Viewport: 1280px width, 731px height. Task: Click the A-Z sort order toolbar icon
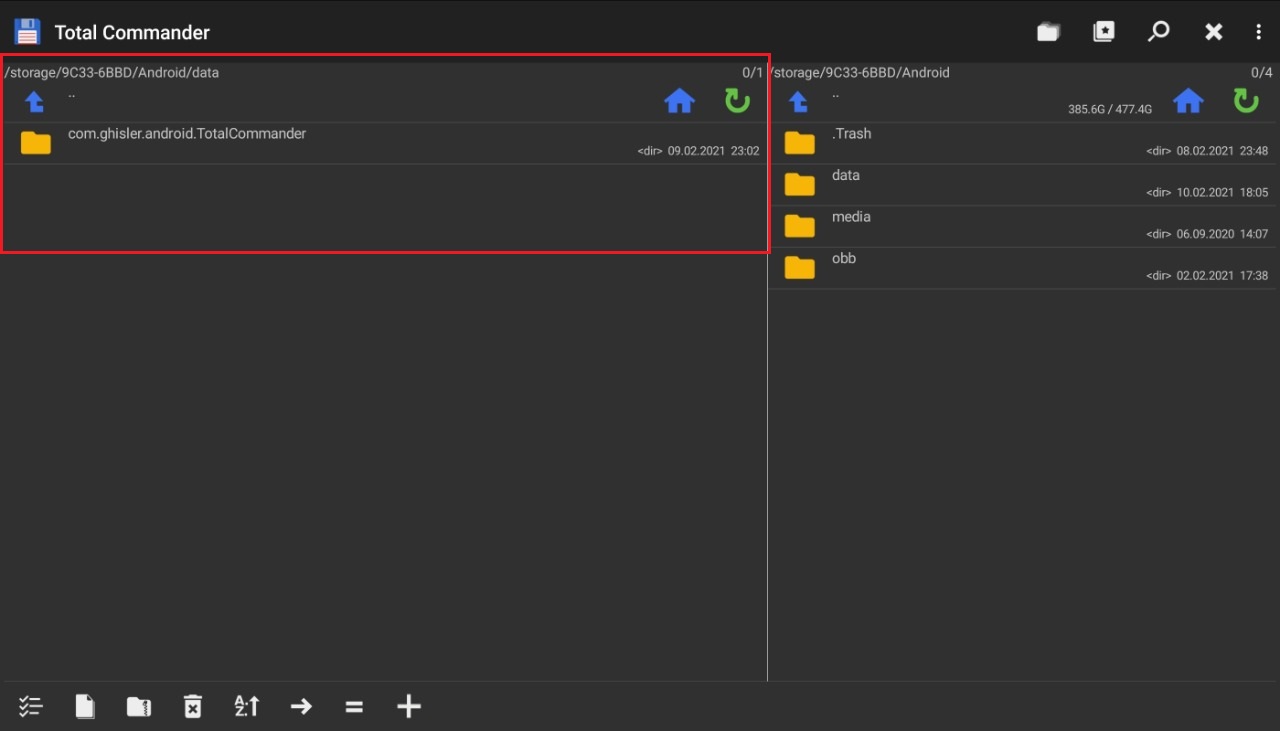point(247,706)
